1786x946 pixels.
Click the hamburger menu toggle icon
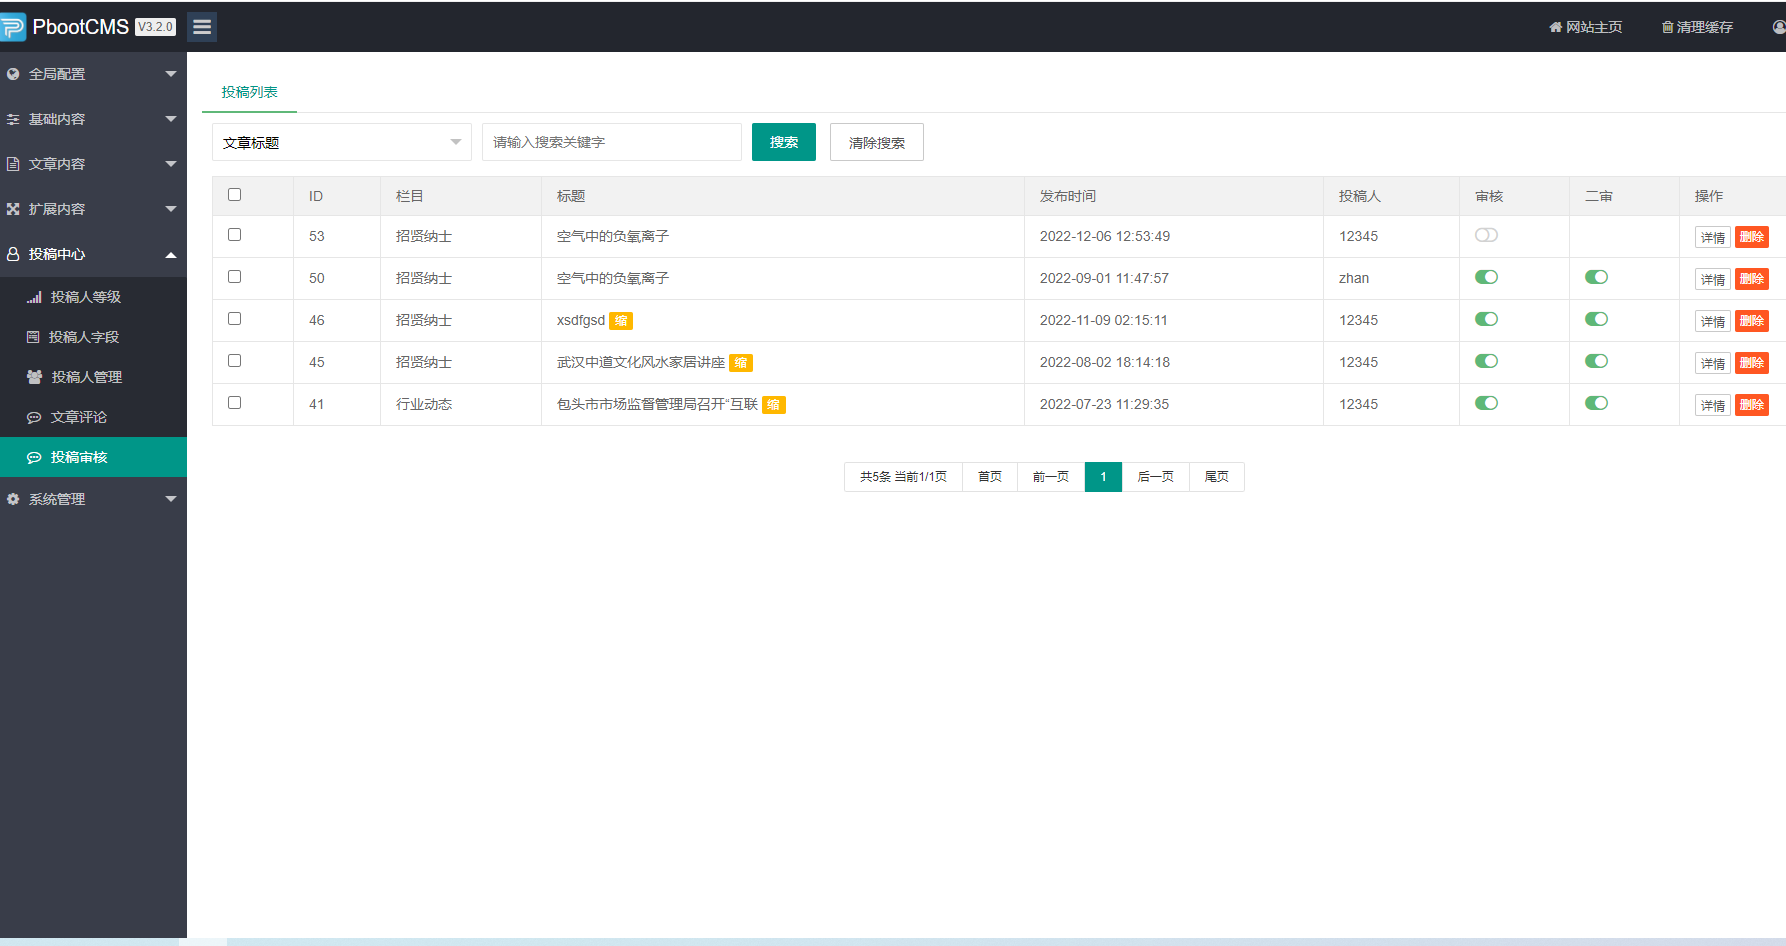click(202, 27)
